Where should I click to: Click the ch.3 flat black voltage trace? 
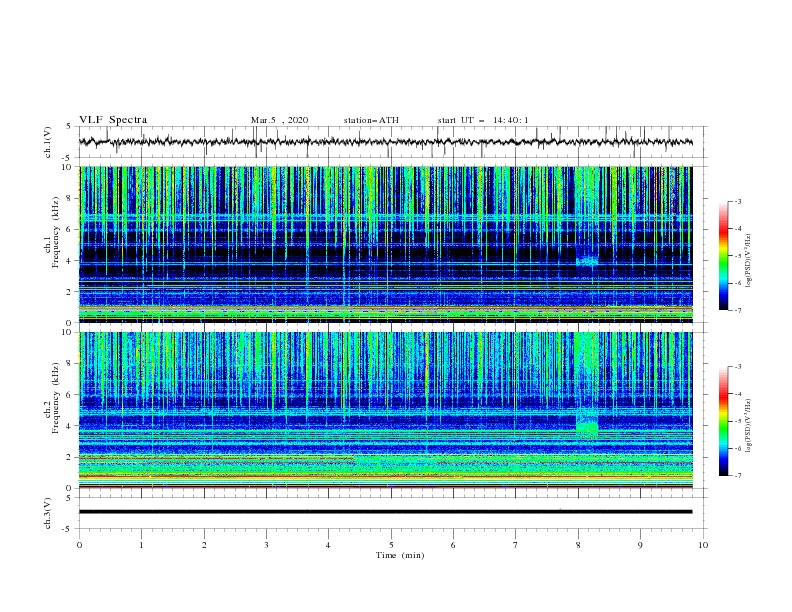click(x=385, y=512)
